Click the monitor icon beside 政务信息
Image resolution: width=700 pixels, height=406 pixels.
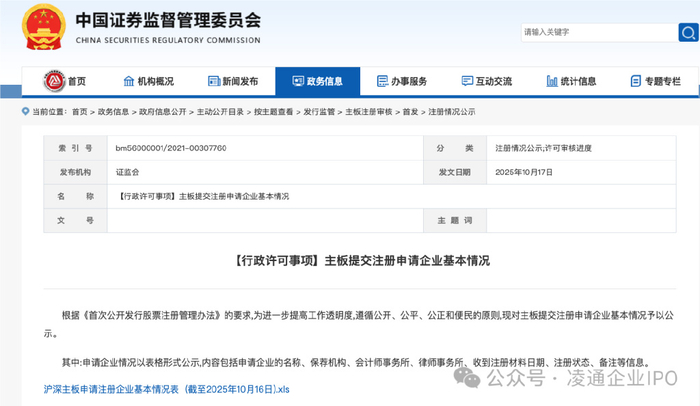tap(298, 81)
